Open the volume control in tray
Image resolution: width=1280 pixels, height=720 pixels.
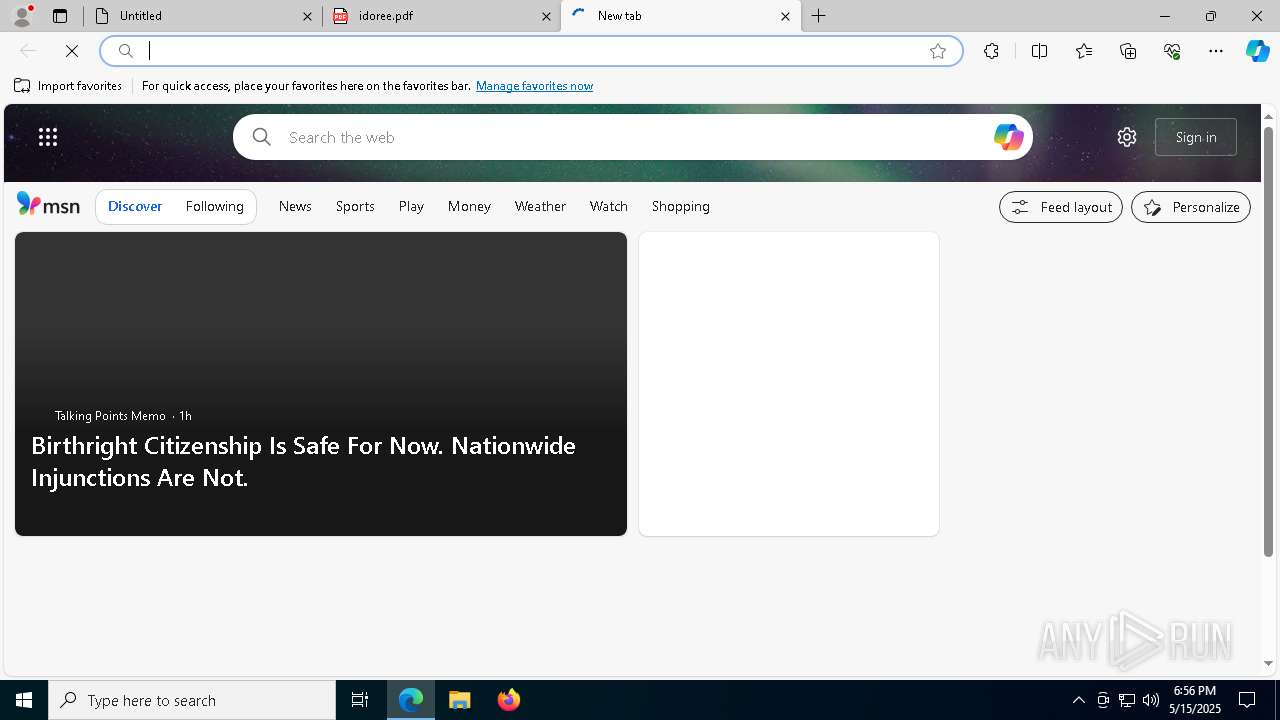point(1150,700)
